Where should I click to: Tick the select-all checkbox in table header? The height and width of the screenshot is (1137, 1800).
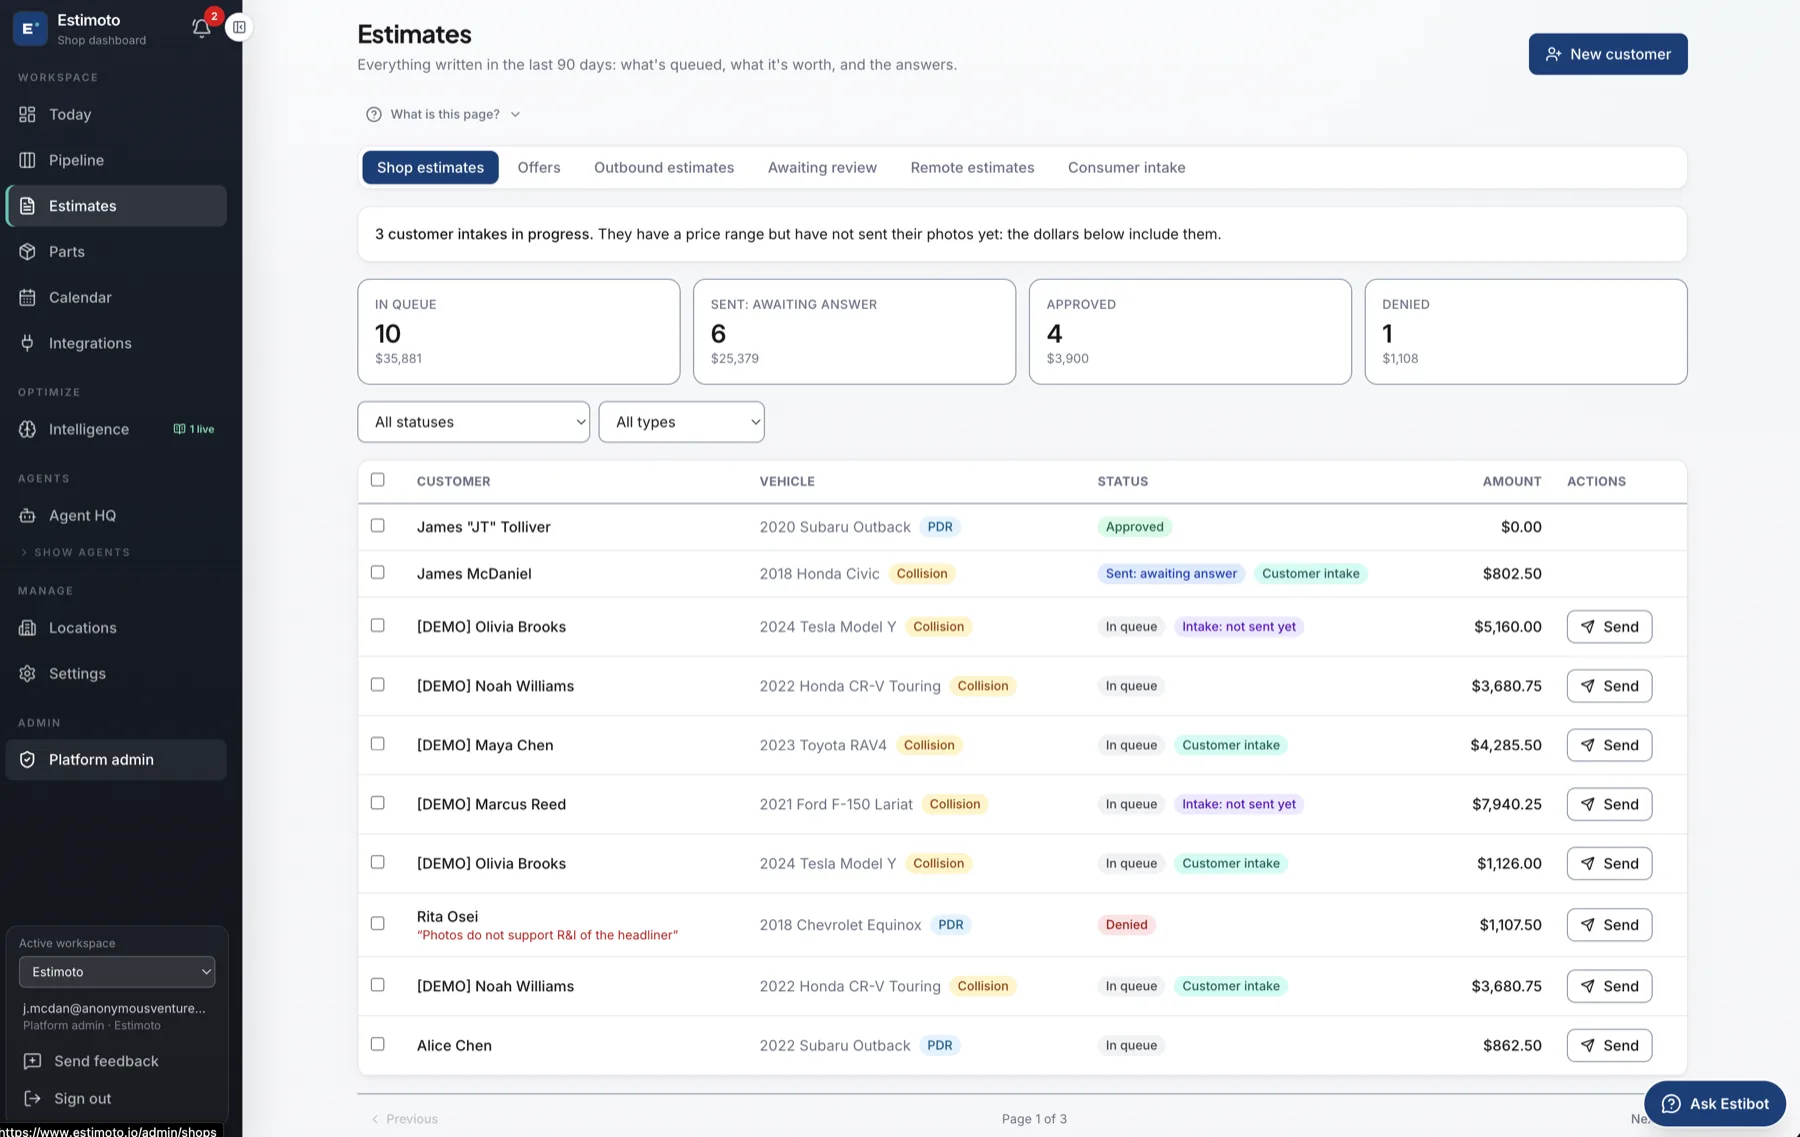click(x=378, y=480)
